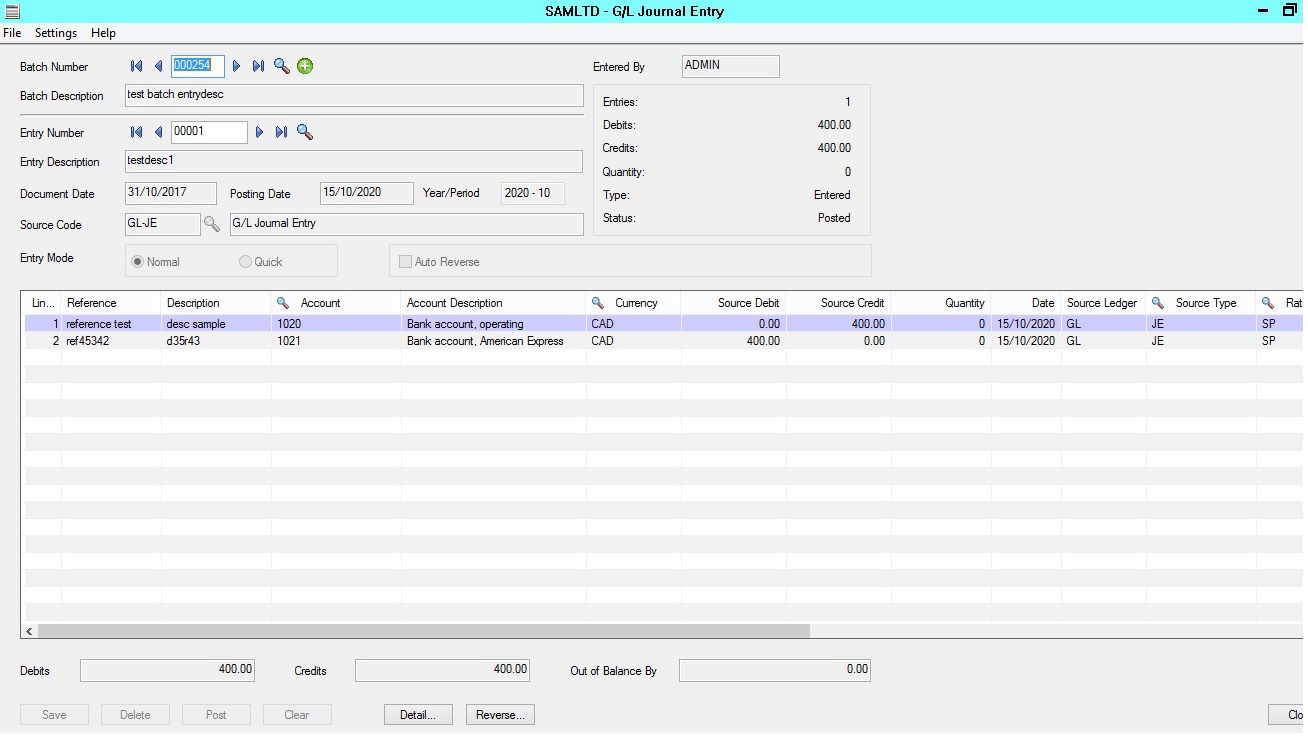Image resolution: width=1308 pixels, height=739 pixels.
Task: Click 'Bank account, American Express' cell
Action: (x=494, y=341)
